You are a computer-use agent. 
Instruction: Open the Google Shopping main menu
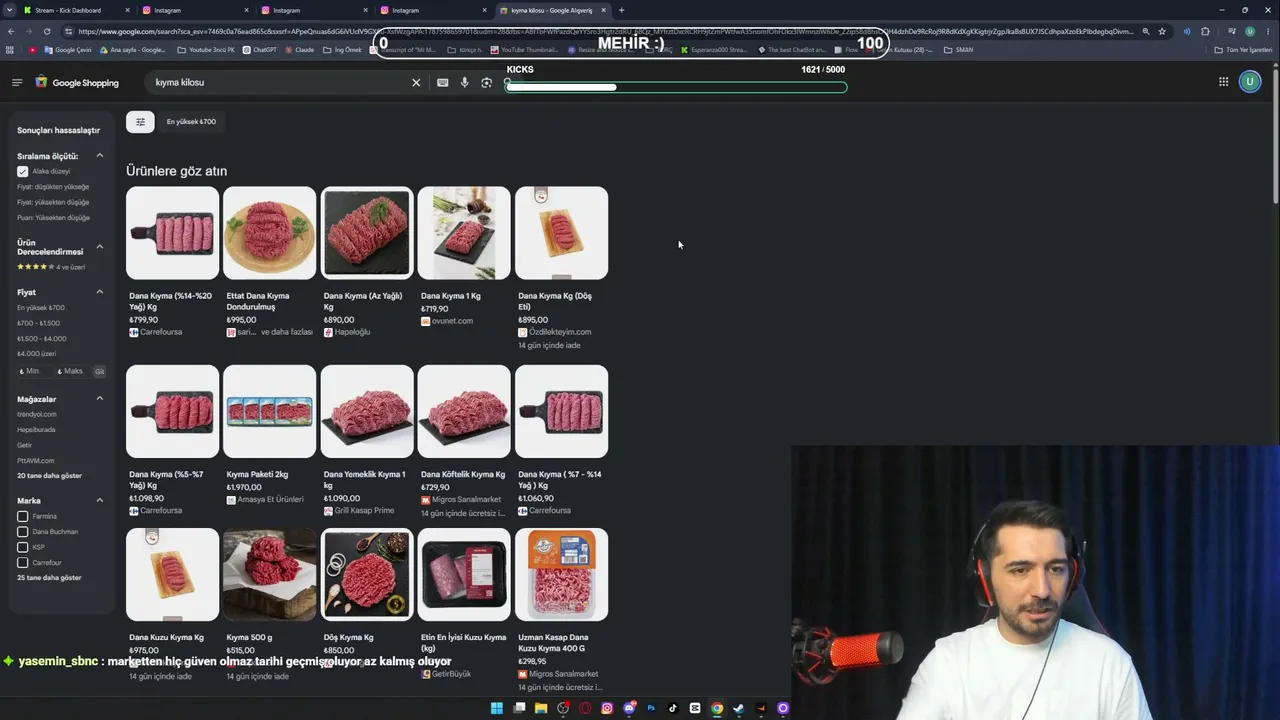tap(17, 82)
